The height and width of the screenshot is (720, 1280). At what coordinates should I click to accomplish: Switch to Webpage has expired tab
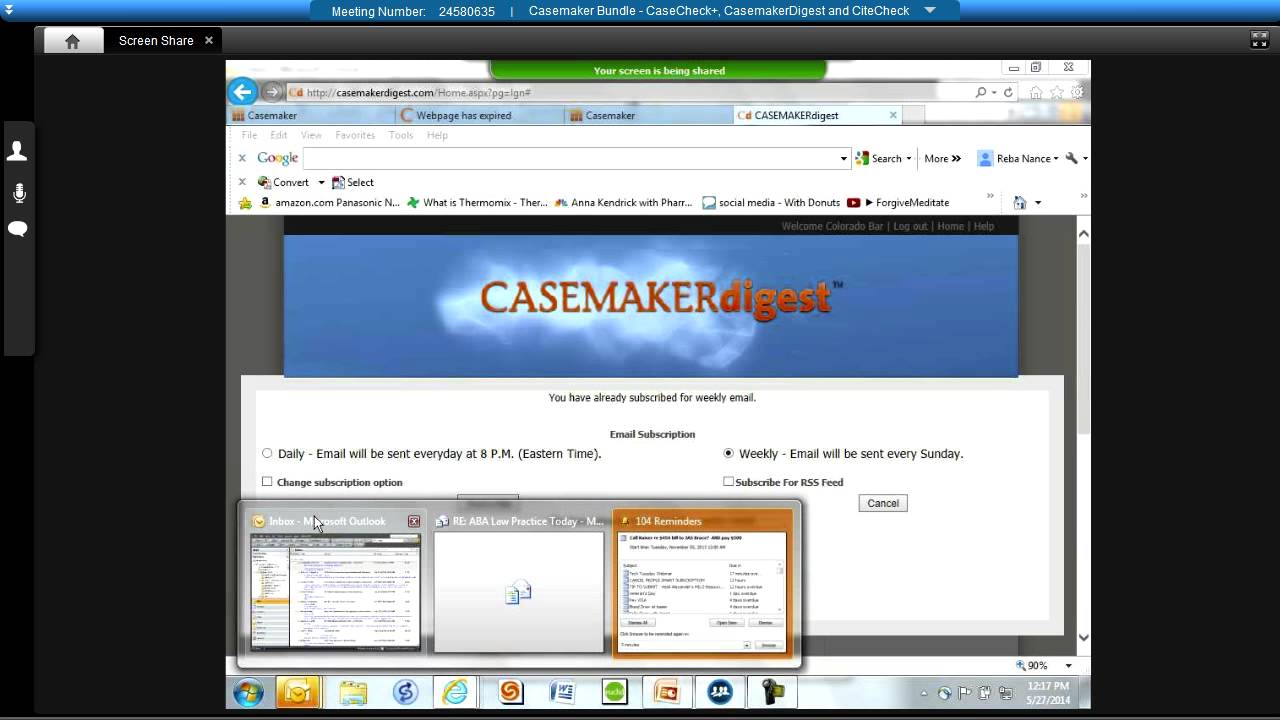coord(463,115)
